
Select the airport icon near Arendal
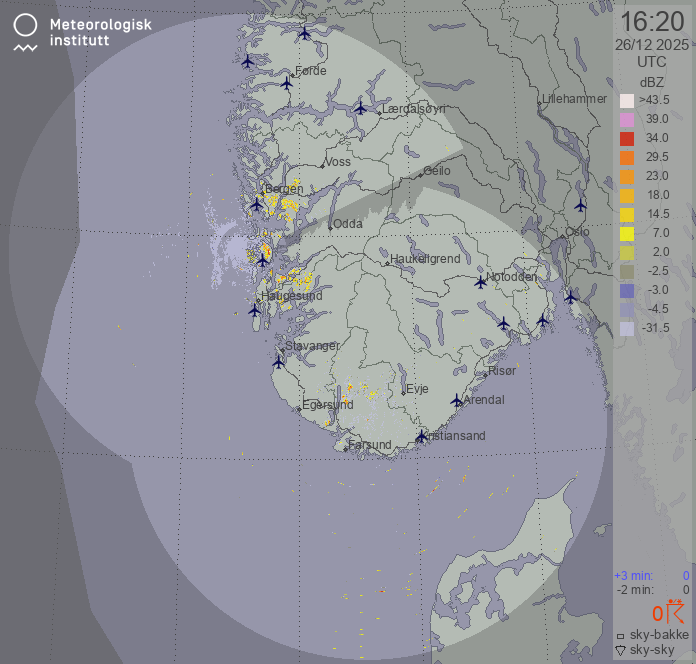pyautogui.click(x=457, y=400)
